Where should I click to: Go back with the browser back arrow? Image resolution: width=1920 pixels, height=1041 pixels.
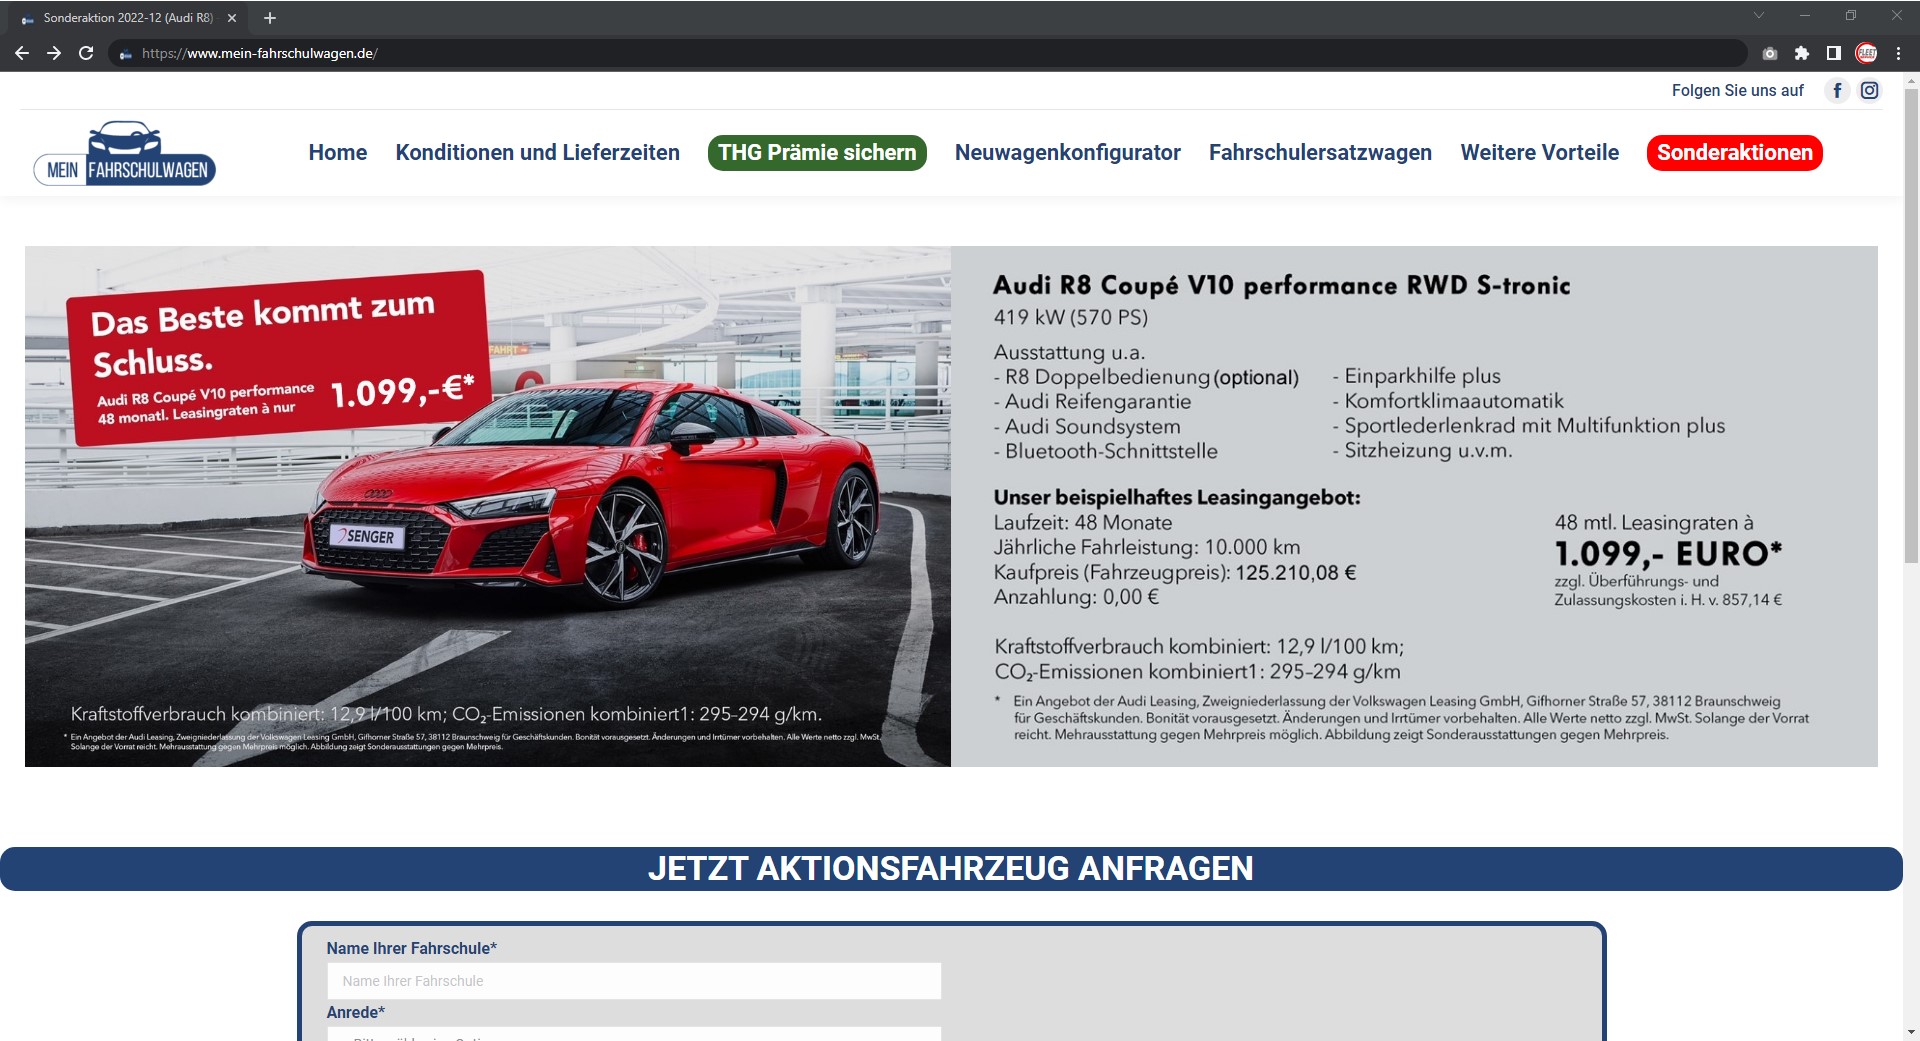coord(22,53)
